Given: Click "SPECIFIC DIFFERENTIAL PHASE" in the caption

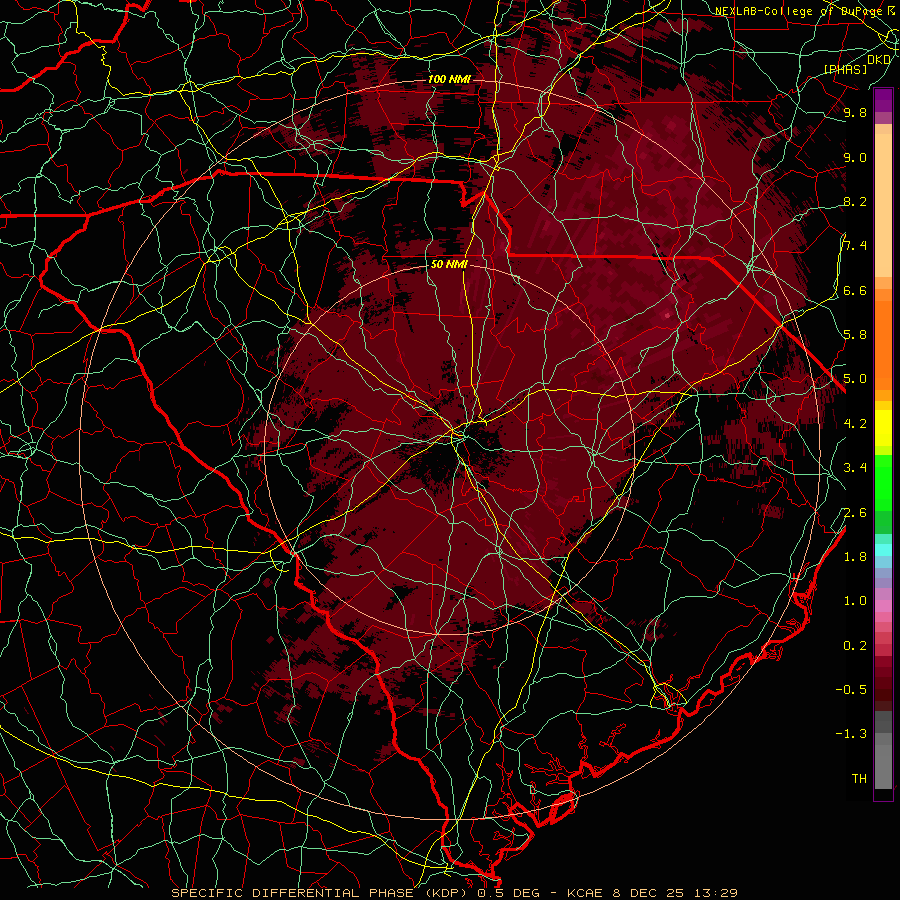Looking at the screenshot, I should point(295,893).
